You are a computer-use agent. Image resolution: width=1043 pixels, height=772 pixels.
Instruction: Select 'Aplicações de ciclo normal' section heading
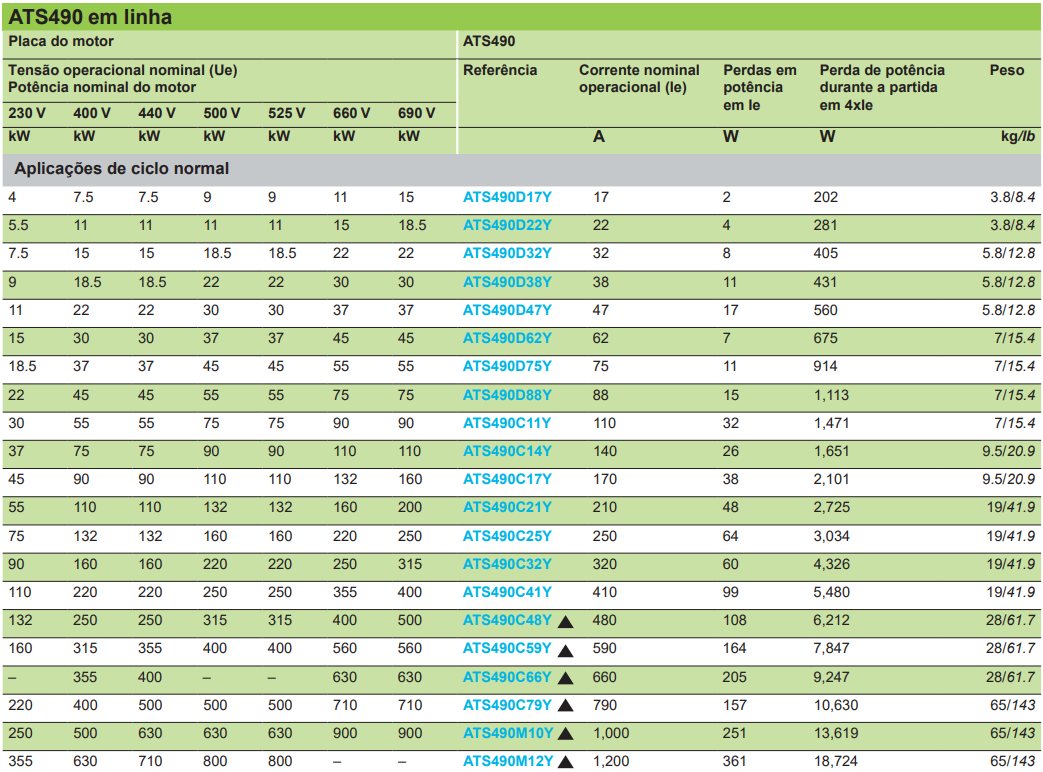(122, 169)
